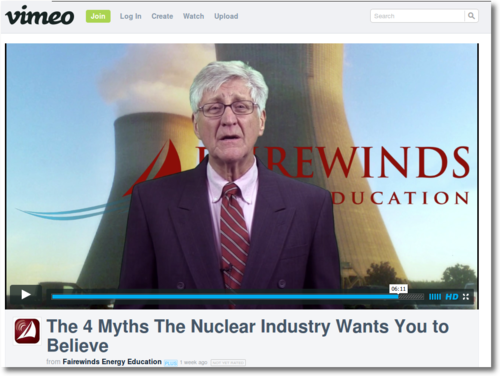The width and height of the screenshot is (500, 376).
Task: Click the search magnifier icon
Action: tap(471, 16)
